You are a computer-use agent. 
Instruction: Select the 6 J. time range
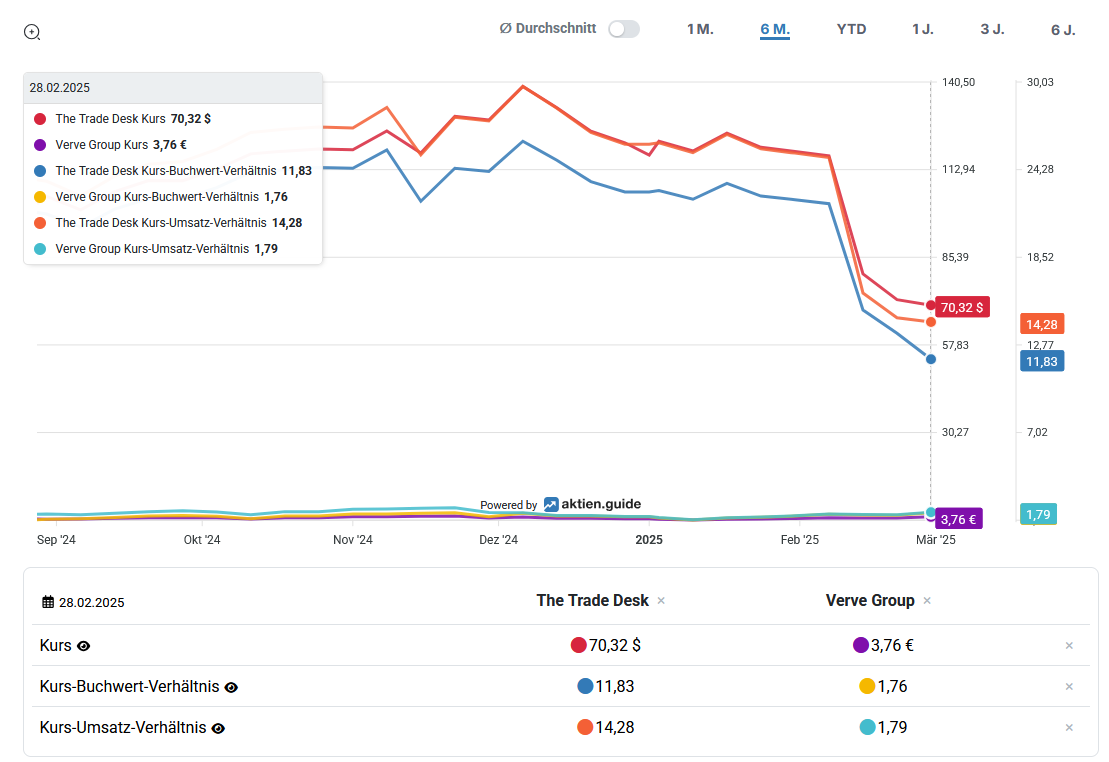point(1063,30)
